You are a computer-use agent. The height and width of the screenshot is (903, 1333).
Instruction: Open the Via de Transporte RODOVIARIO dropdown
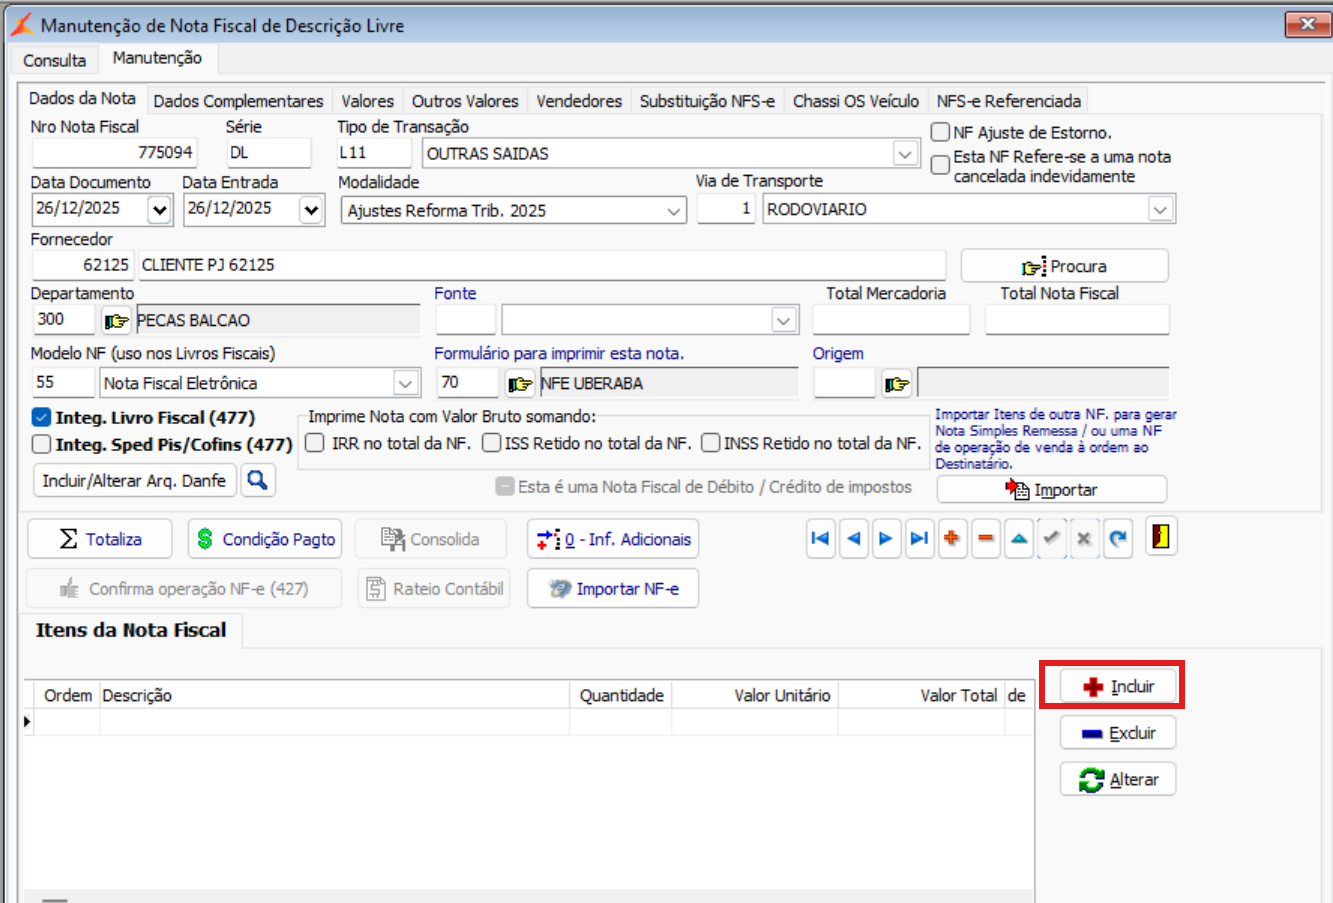1159,210
